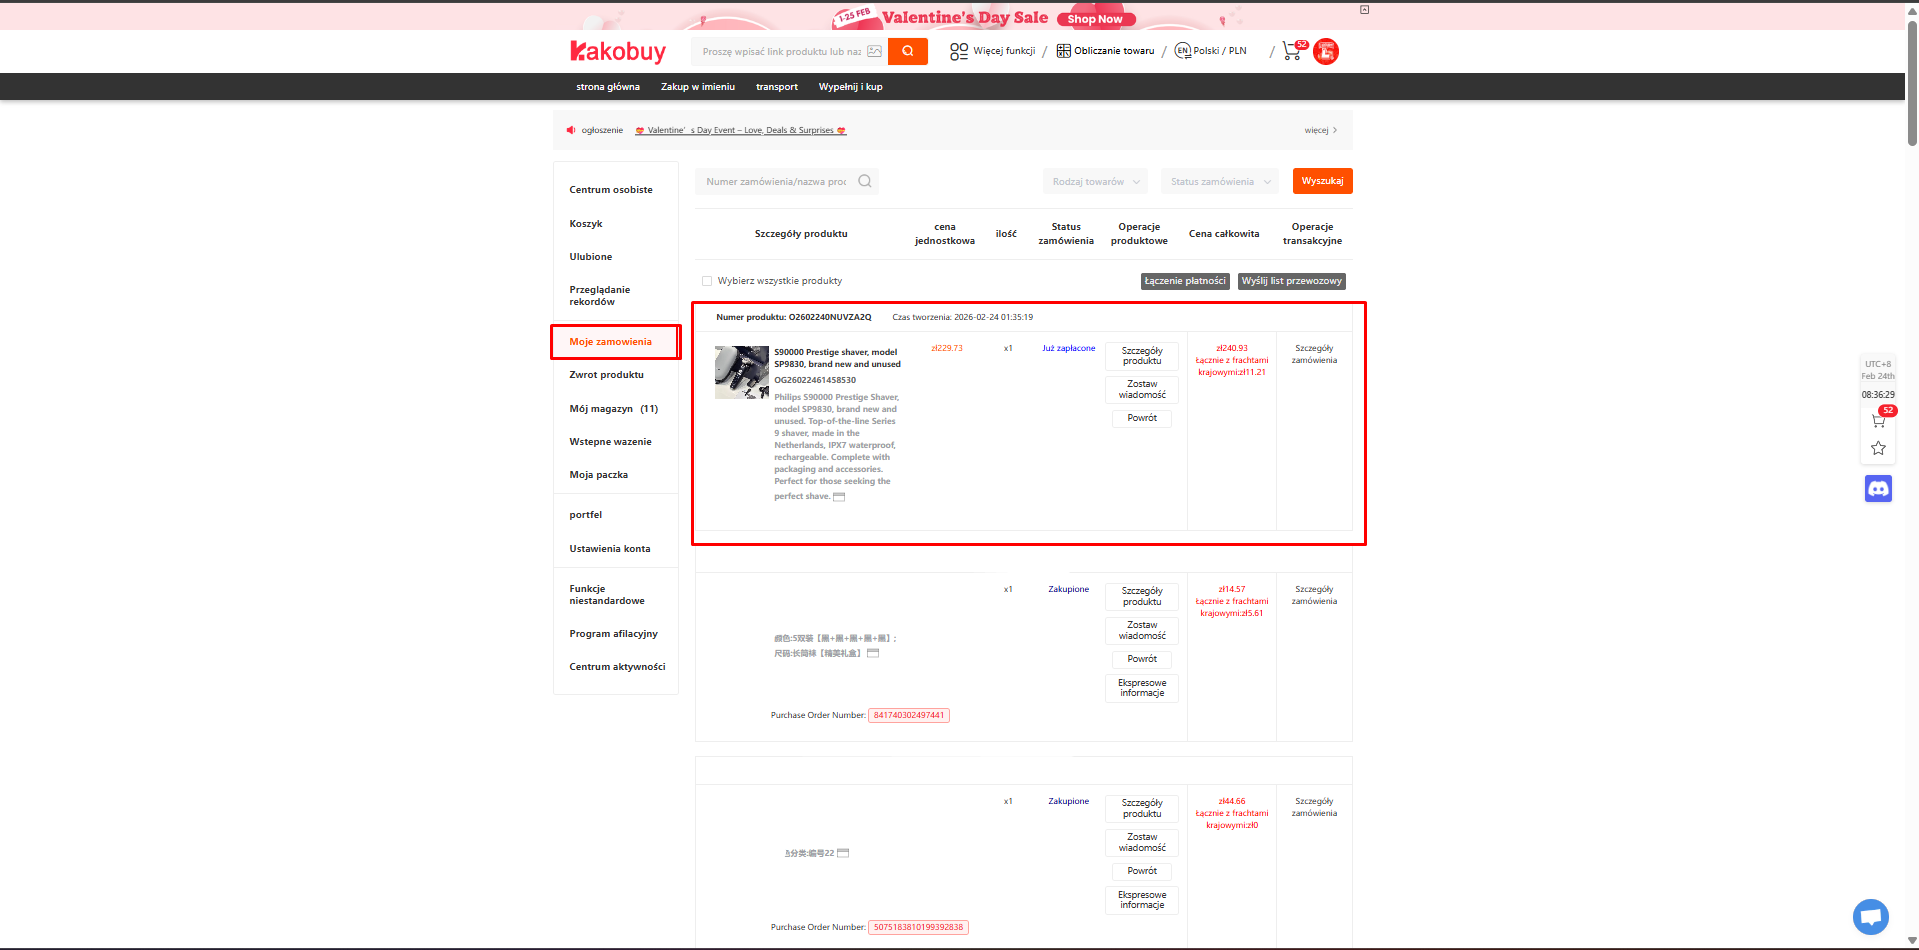Image resolution: width=1919 pixels, height=950 pixels.
Task: Open the Polski / PLN language selector
Action: pos(1210,50)
